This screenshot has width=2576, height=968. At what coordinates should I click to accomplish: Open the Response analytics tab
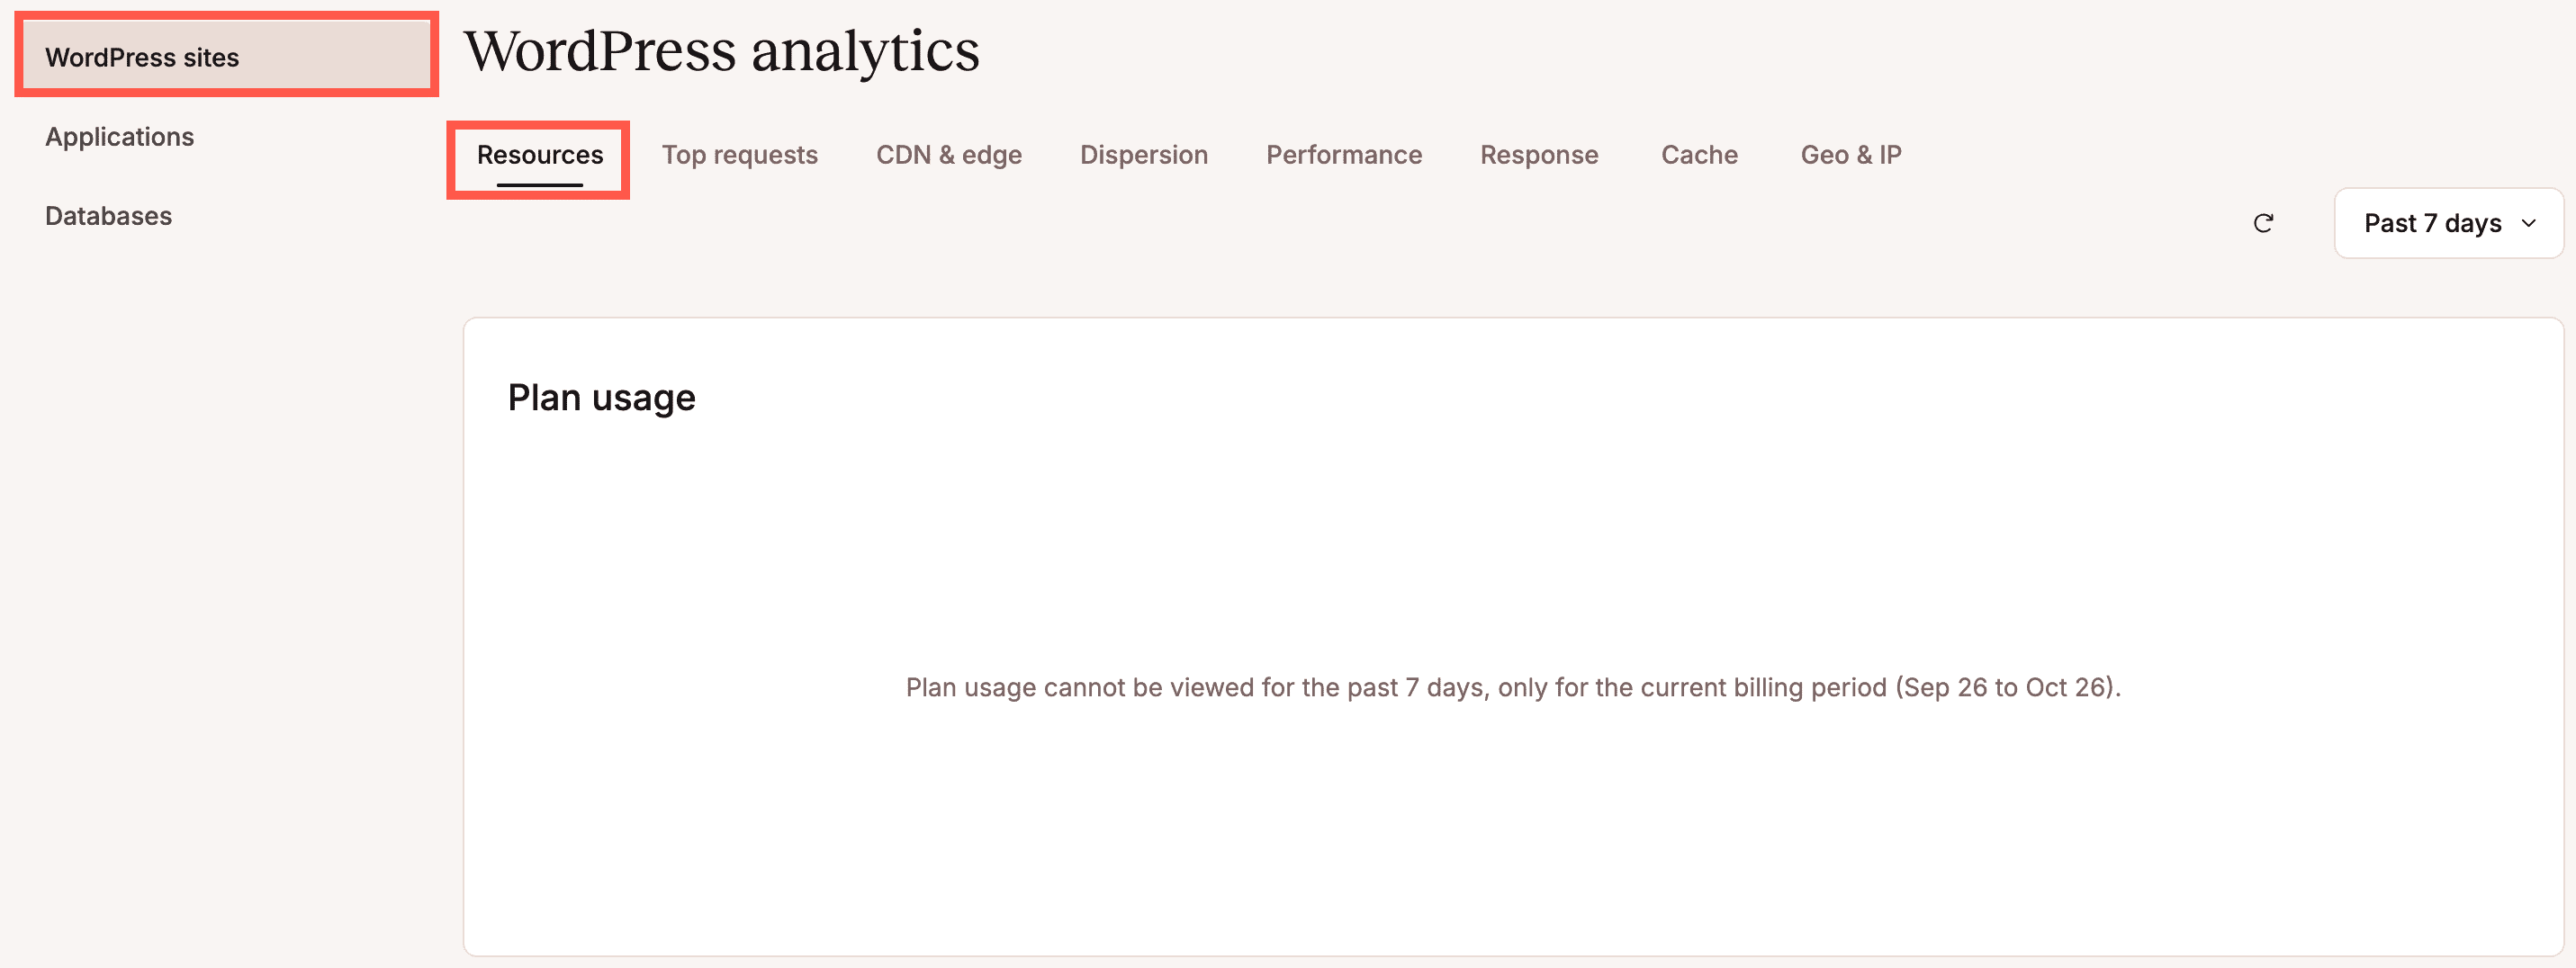point(1539,154)
